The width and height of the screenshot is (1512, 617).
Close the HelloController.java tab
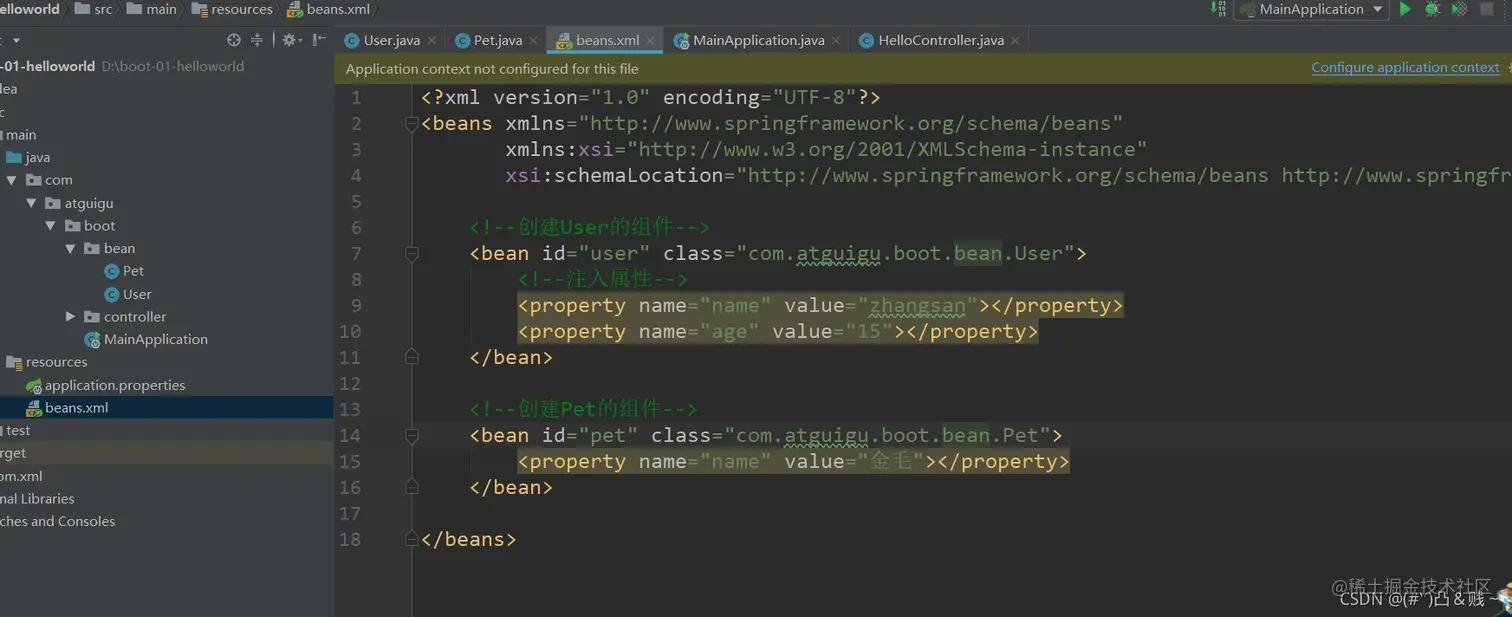pos(1015,41)
